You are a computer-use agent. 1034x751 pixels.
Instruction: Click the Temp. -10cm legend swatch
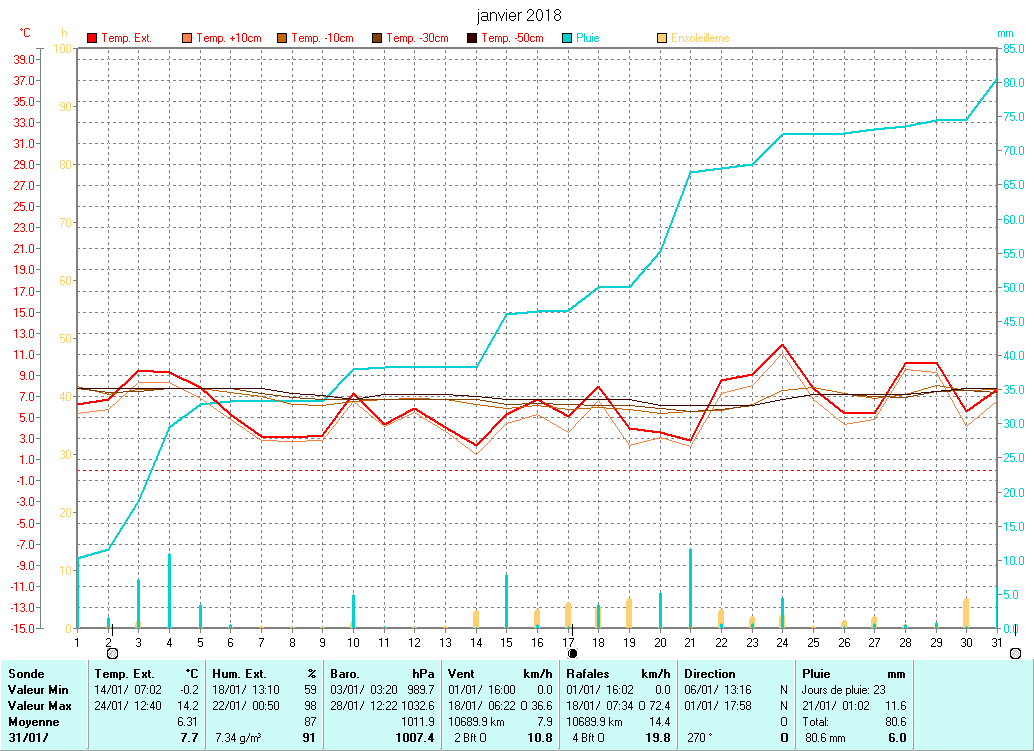coord(282,38)
